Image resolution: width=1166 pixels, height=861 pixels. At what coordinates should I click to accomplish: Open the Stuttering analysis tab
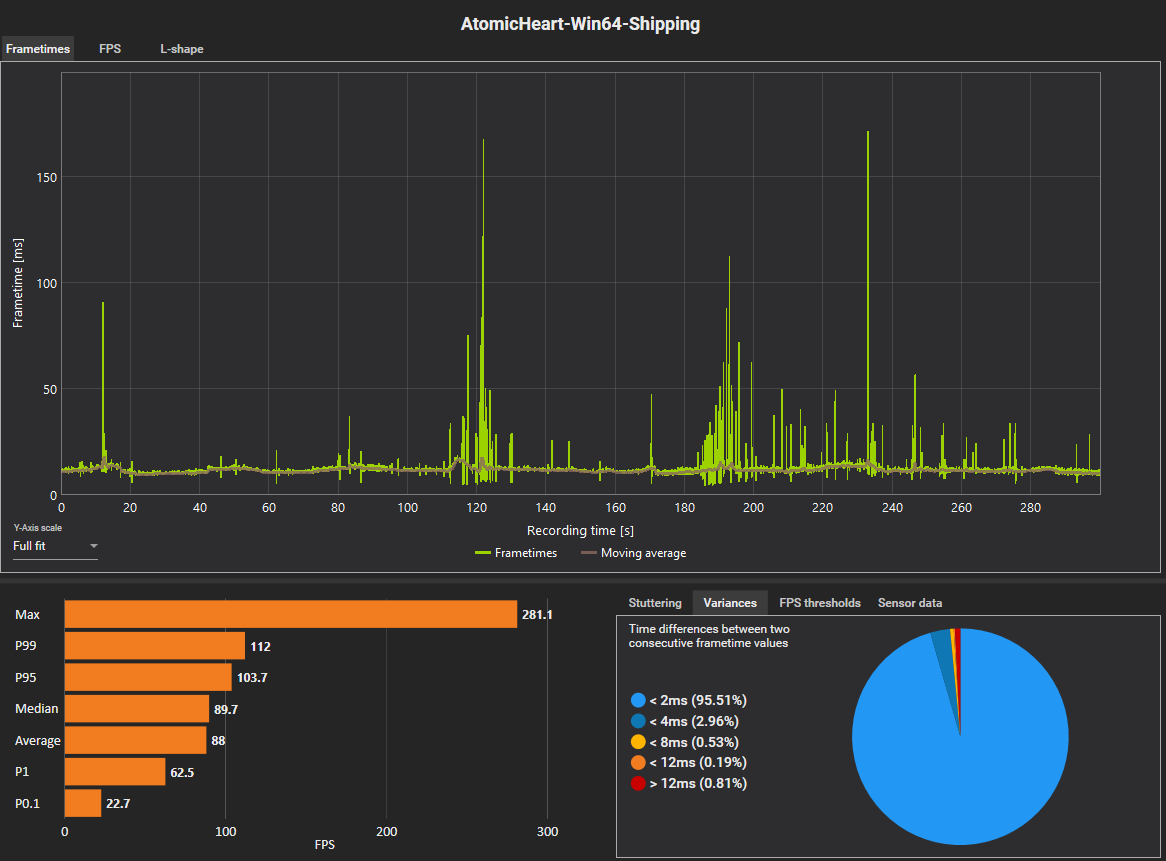pos(655,603)
